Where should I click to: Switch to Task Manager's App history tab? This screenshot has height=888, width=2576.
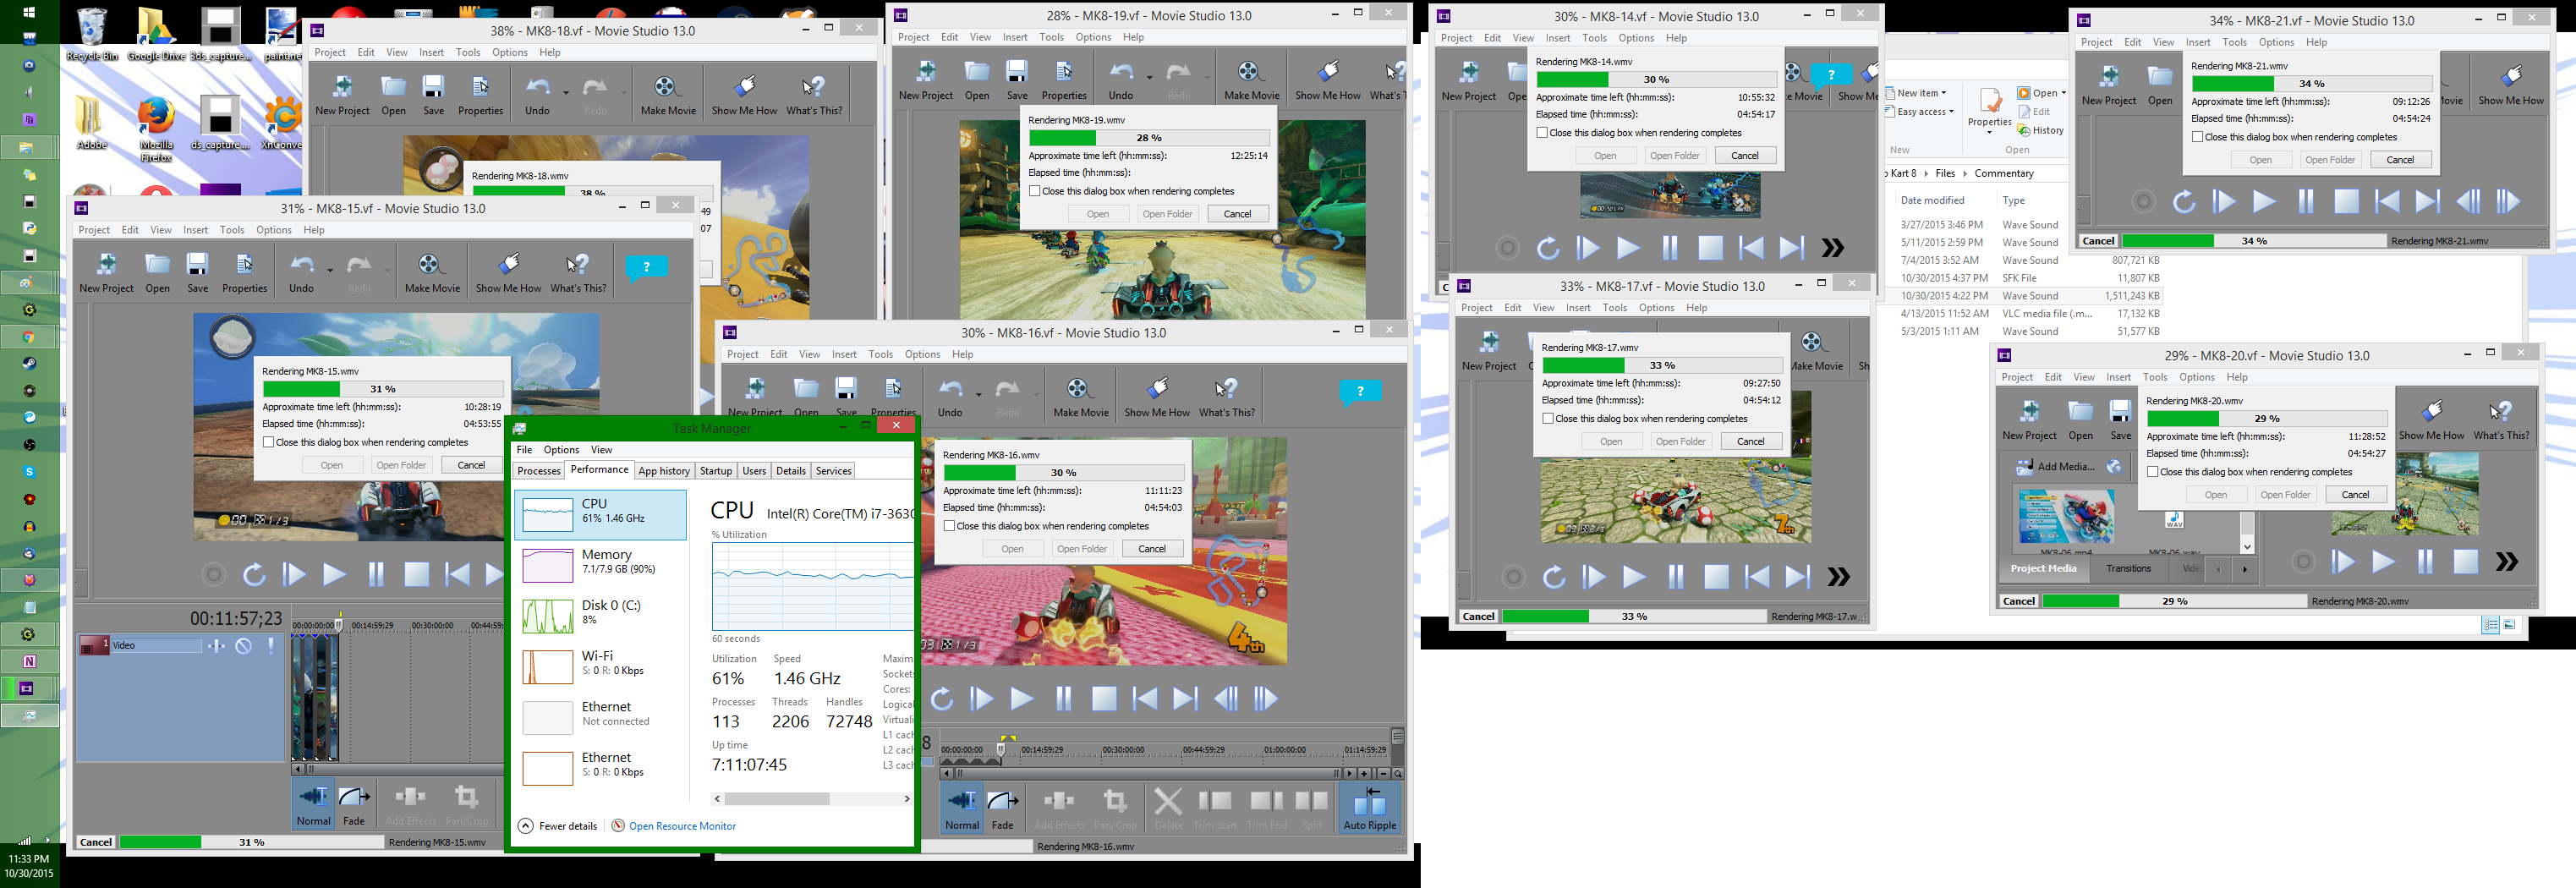pyautogui.click(x=664, y=471)
